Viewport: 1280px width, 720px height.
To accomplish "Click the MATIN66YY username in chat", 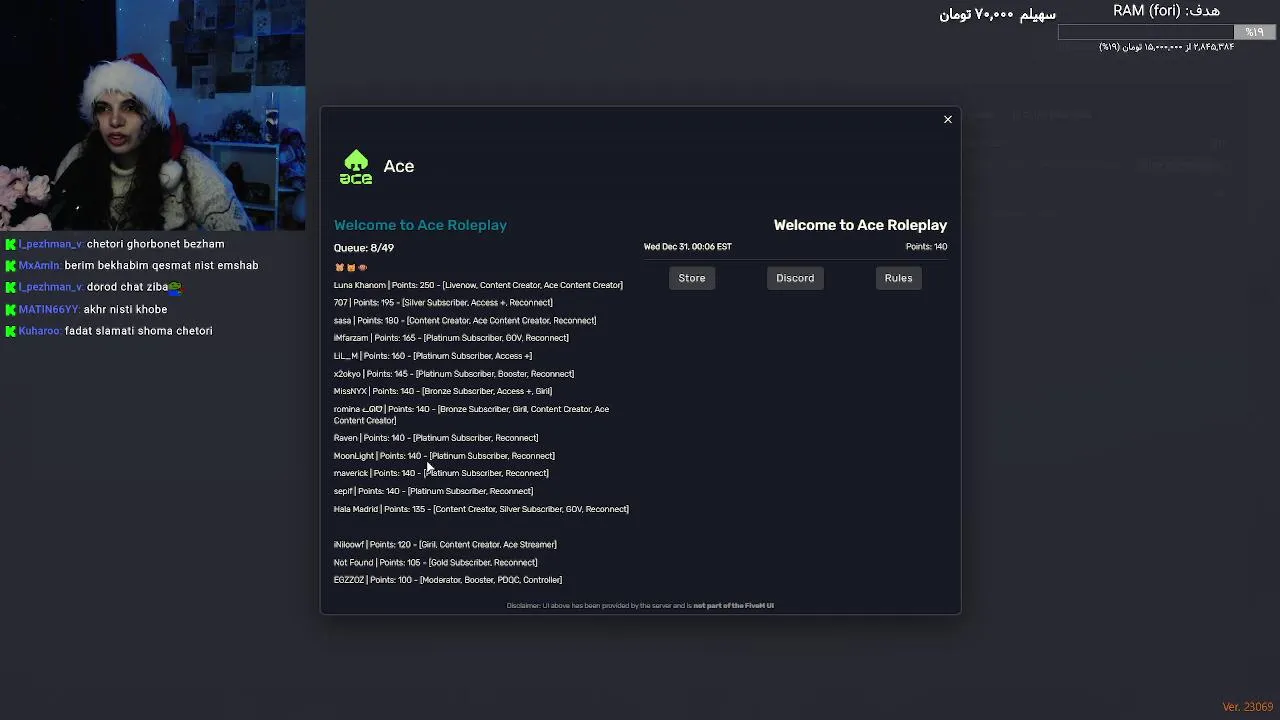I will click(x=48, y=310).
